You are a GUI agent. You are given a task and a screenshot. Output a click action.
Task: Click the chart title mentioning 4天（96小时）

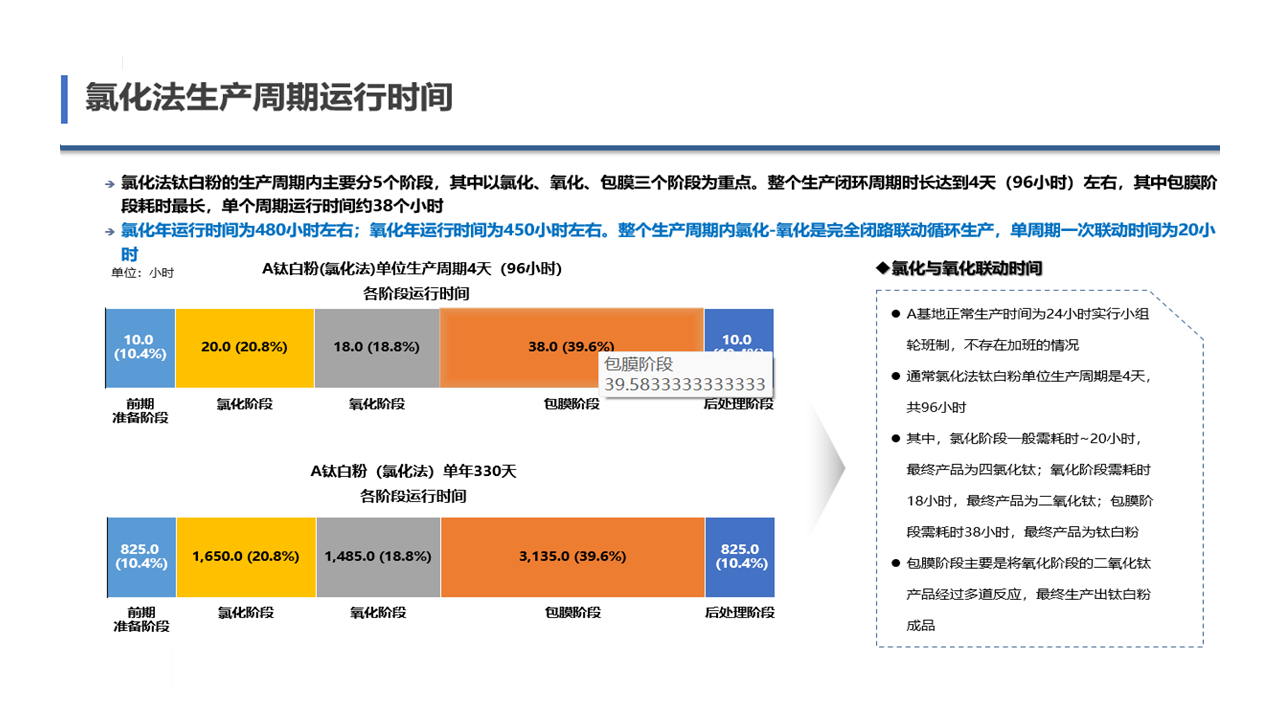pyautogui.click(x=413, y=269)
